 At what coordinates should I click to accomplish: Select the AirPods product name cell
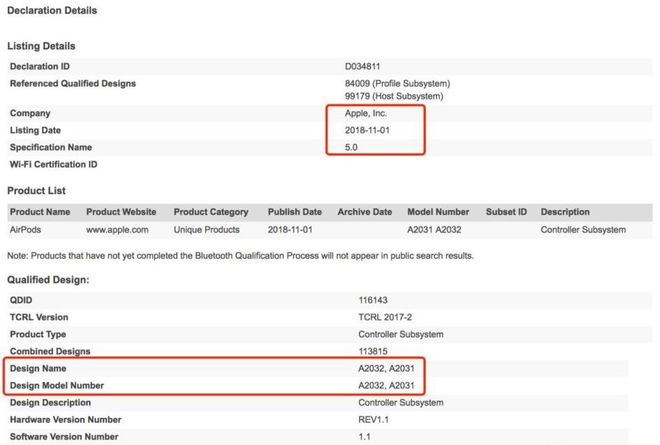point(25,230)
